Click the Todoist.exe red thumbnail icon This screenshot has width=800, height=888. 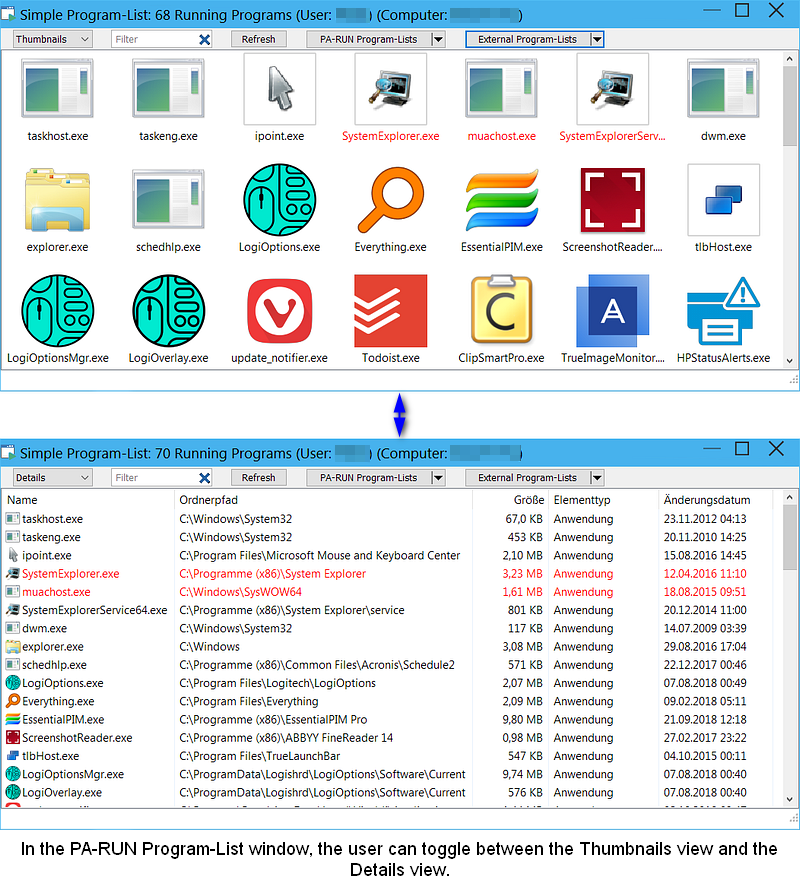point(390,310)
